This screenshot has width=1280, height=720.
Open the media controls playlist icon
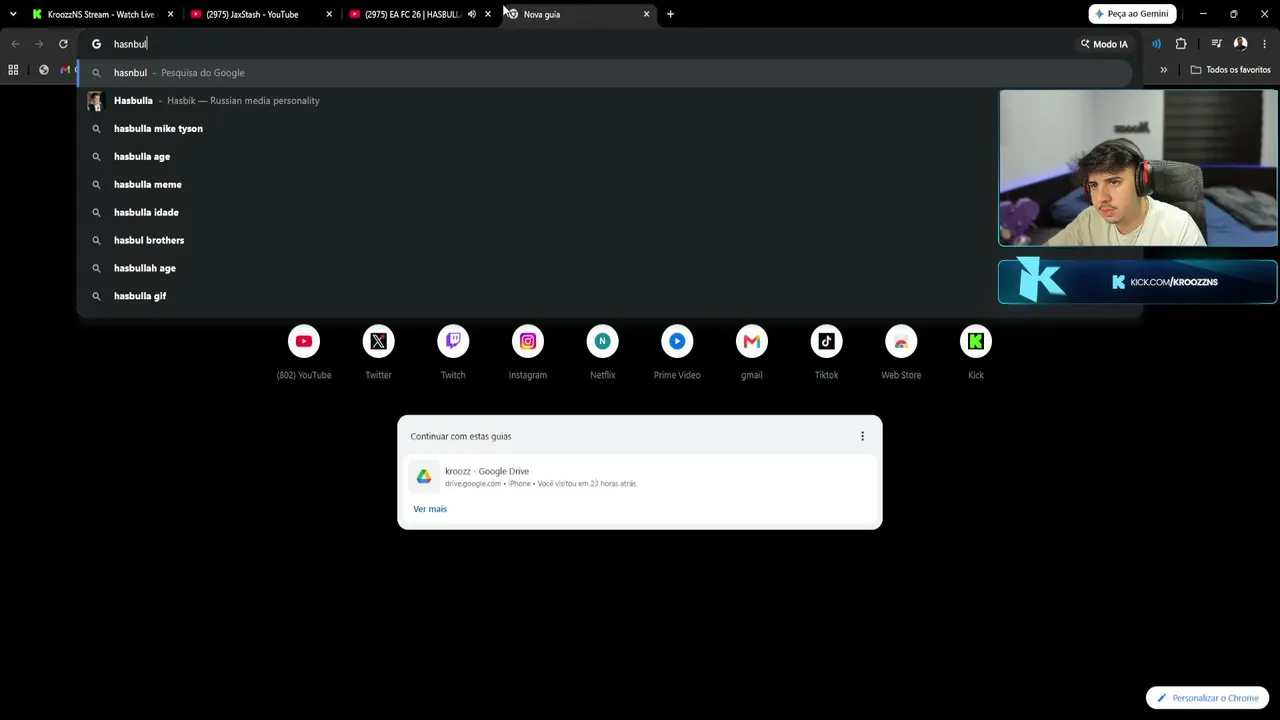pyautogui.click(x=1216, y=44)
